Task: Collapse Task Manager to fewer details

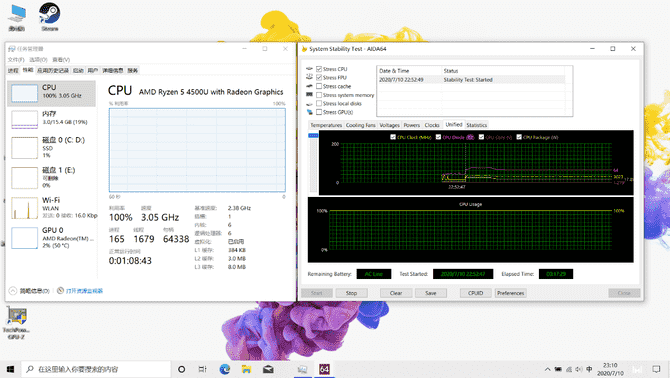Action: point(29,291)
